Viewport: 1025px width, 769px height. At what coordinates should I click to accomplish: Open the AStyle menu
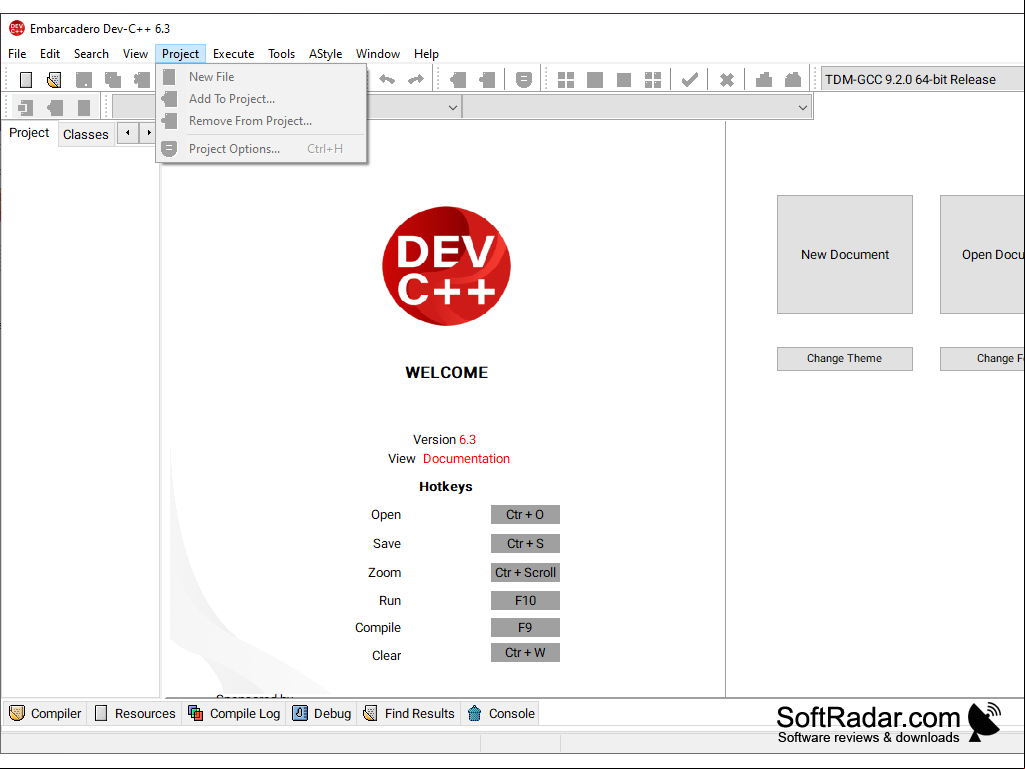(326, 54)
